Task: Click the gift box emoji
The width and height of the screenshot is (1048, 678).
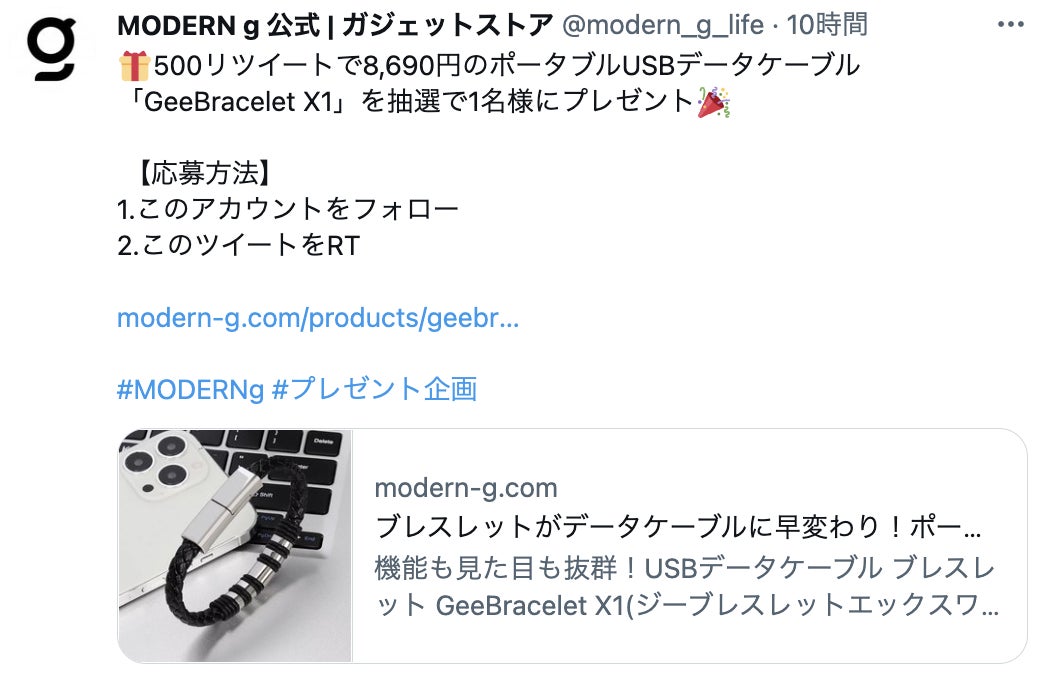Action: 134,66
